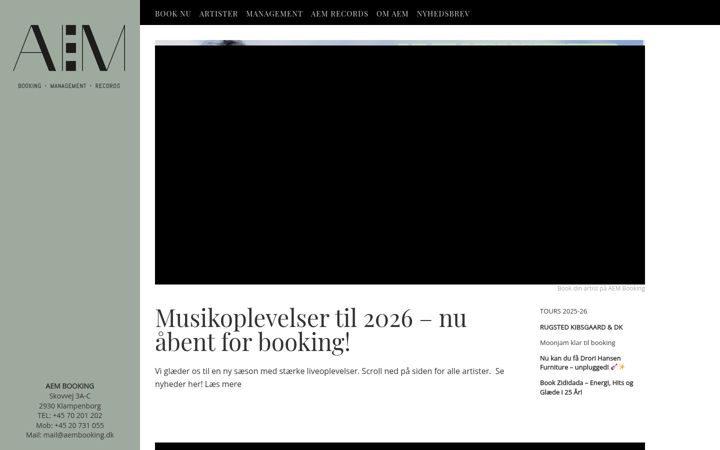Open headline 'Musikoplevelser til 2026' article
Viewport: 720px width, 450px height.
311,330
